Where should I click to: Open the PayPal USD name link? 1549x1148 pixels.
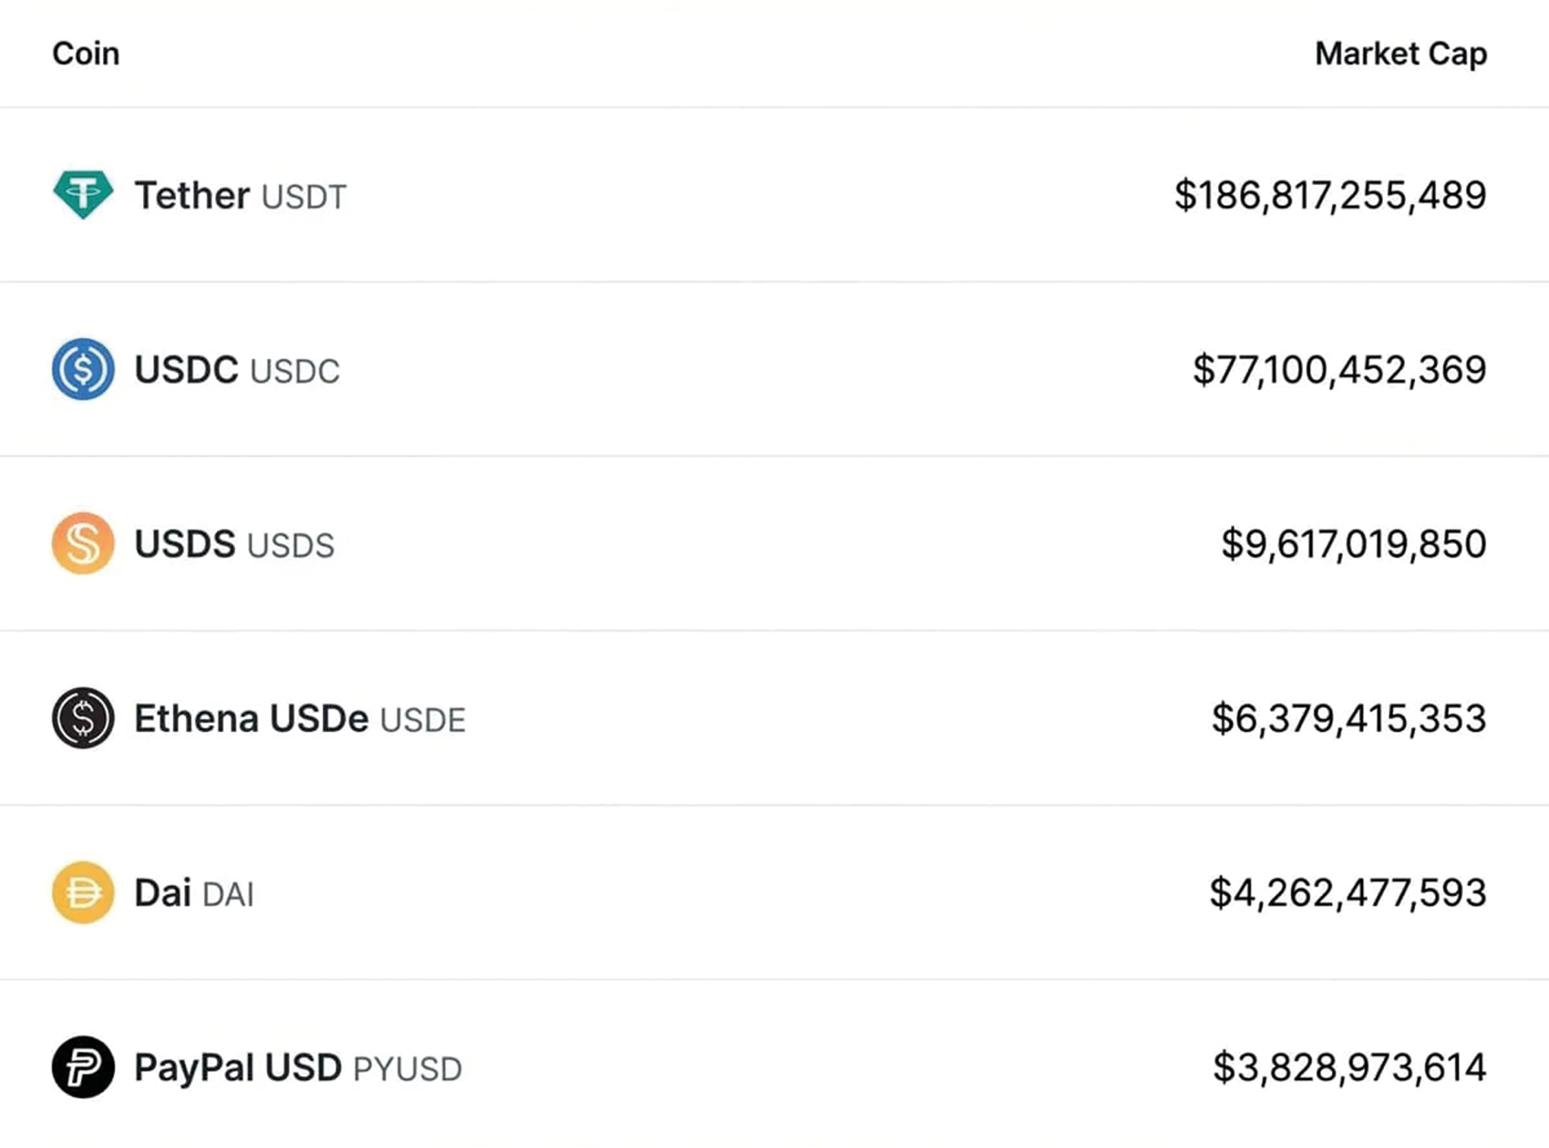238,1068
